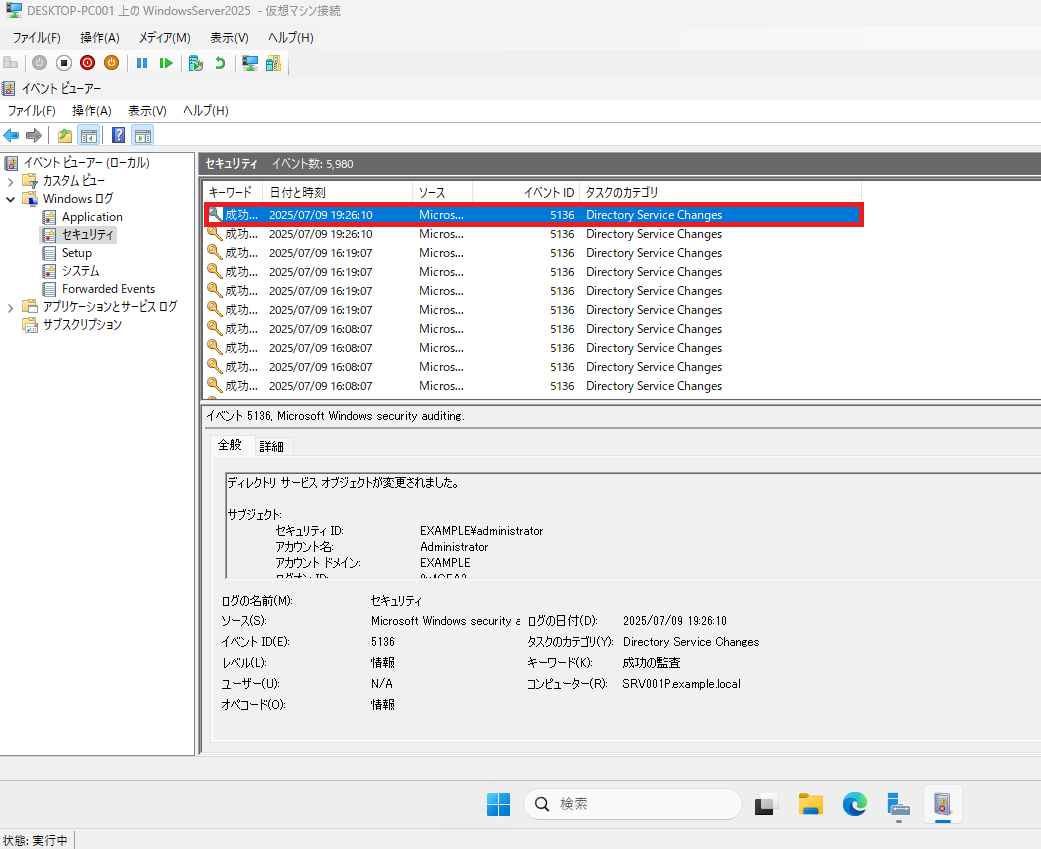Send Ctrl+Alt+Del using the Hyper-V toolbar icon
The image size is (1041, 849).
11,63
